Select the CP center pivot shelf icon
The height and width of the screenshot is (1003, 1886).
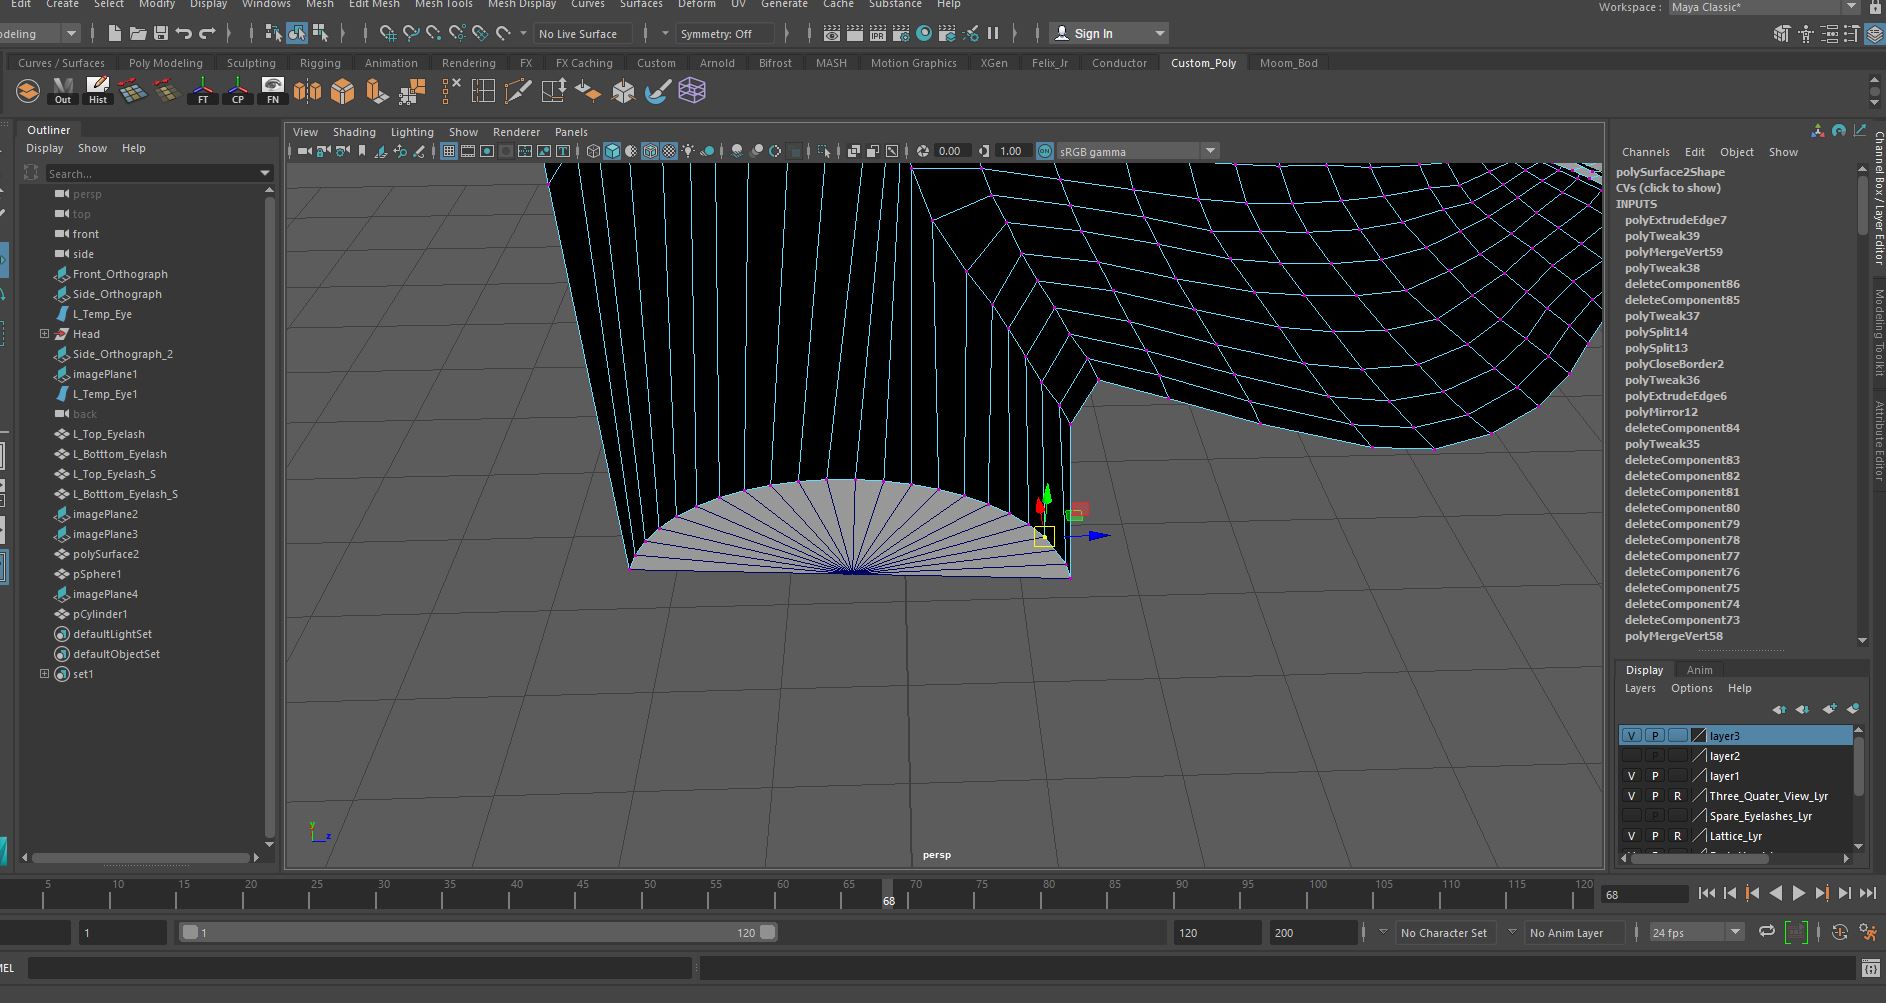238,91
